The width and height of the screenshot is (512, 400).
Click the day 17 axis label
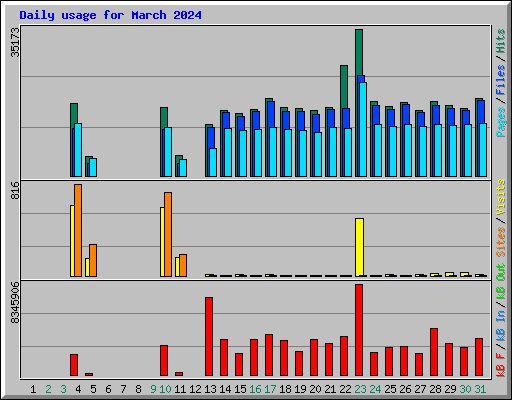[270, 389]
